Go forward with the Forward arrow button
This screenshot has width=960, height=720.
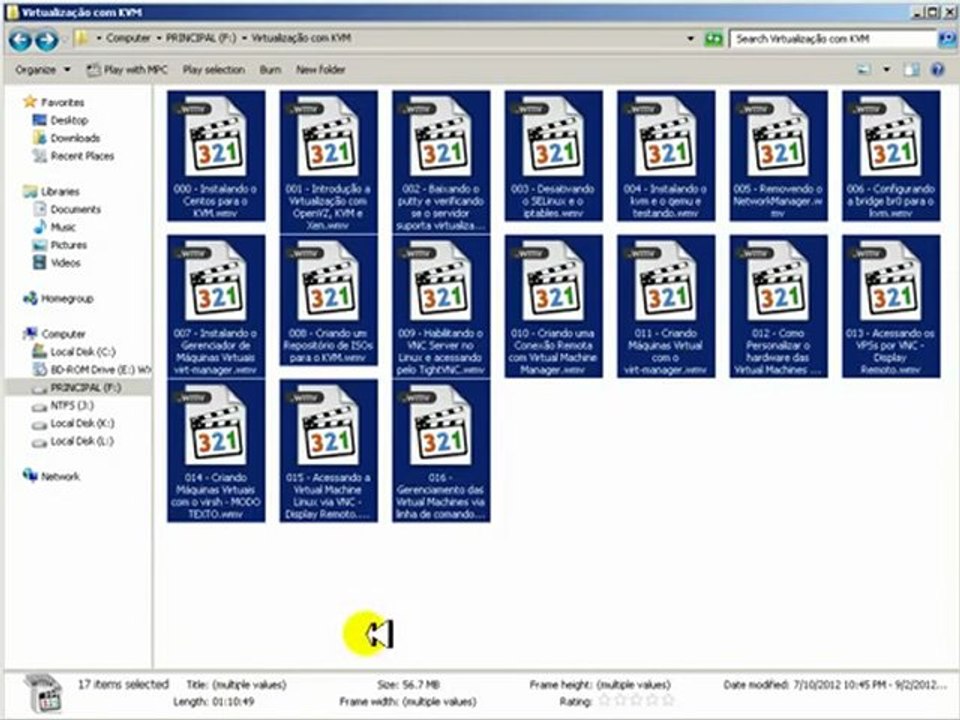pyautogui.click(x=47, y=40)
